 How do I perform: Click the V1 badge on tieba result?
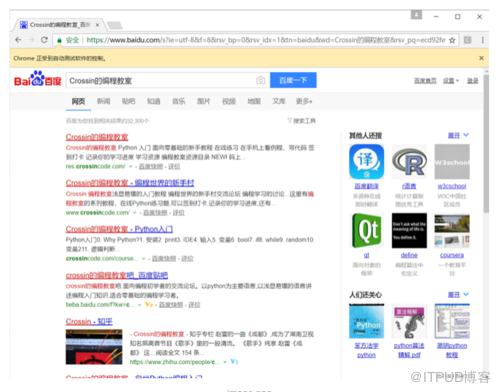(149, 304)
